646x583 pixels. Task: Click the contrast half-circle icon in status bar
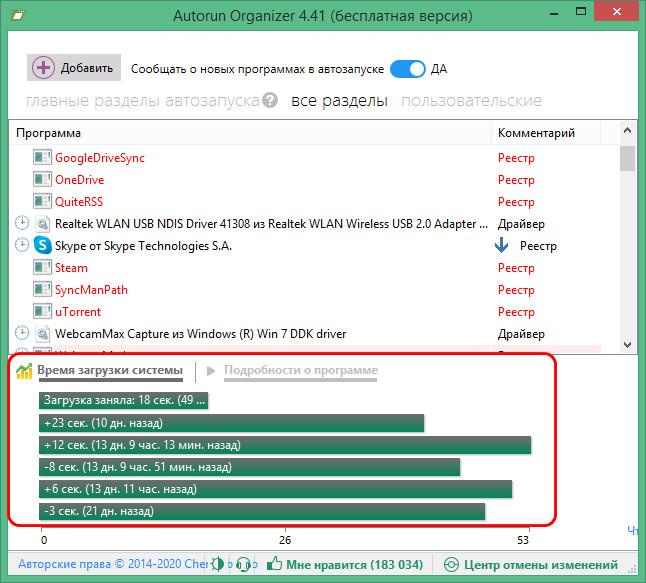coord(217,564)
